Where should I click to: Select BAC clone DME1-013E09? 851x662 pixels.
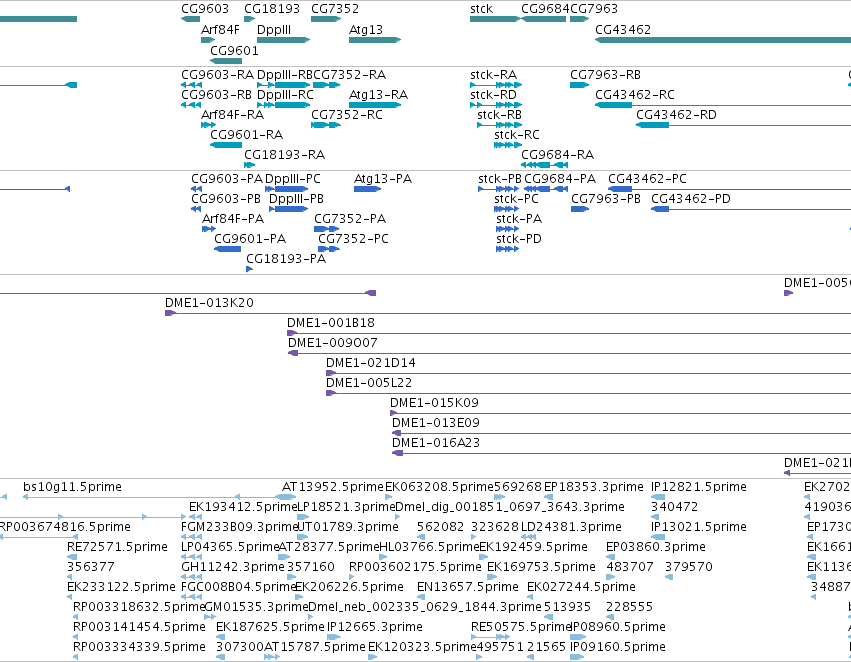435,423
